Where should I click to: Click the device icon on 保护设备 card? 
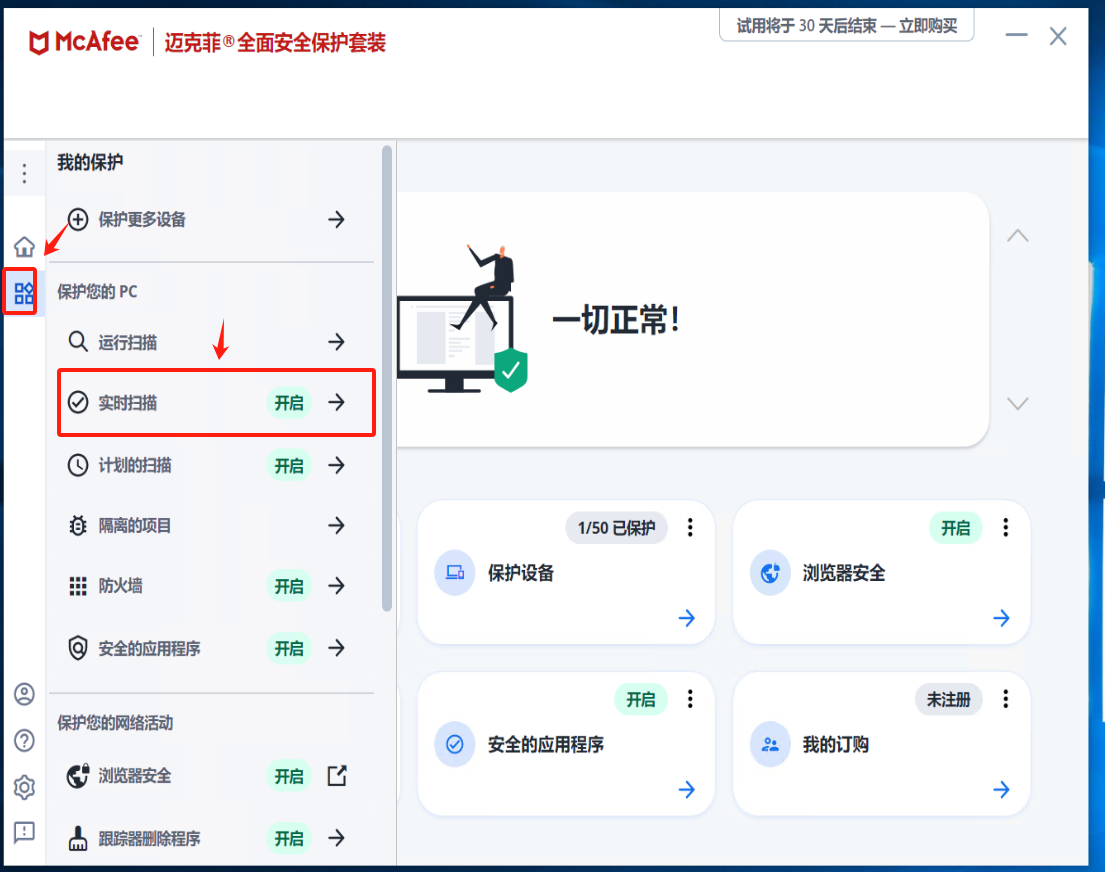point(455,572)
